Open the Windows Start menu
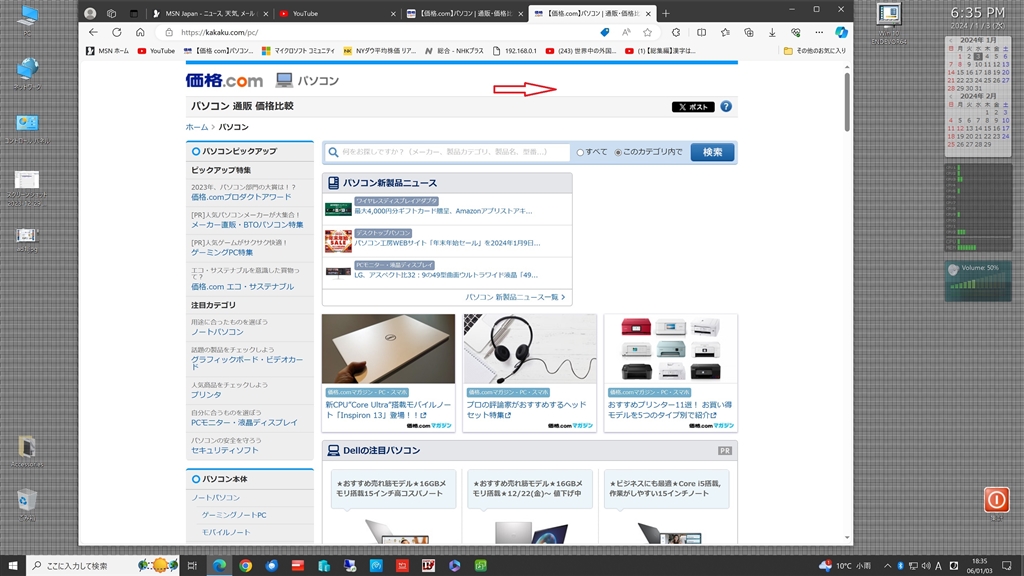Screen dimensions: 1024x576 tap(12, 566)
